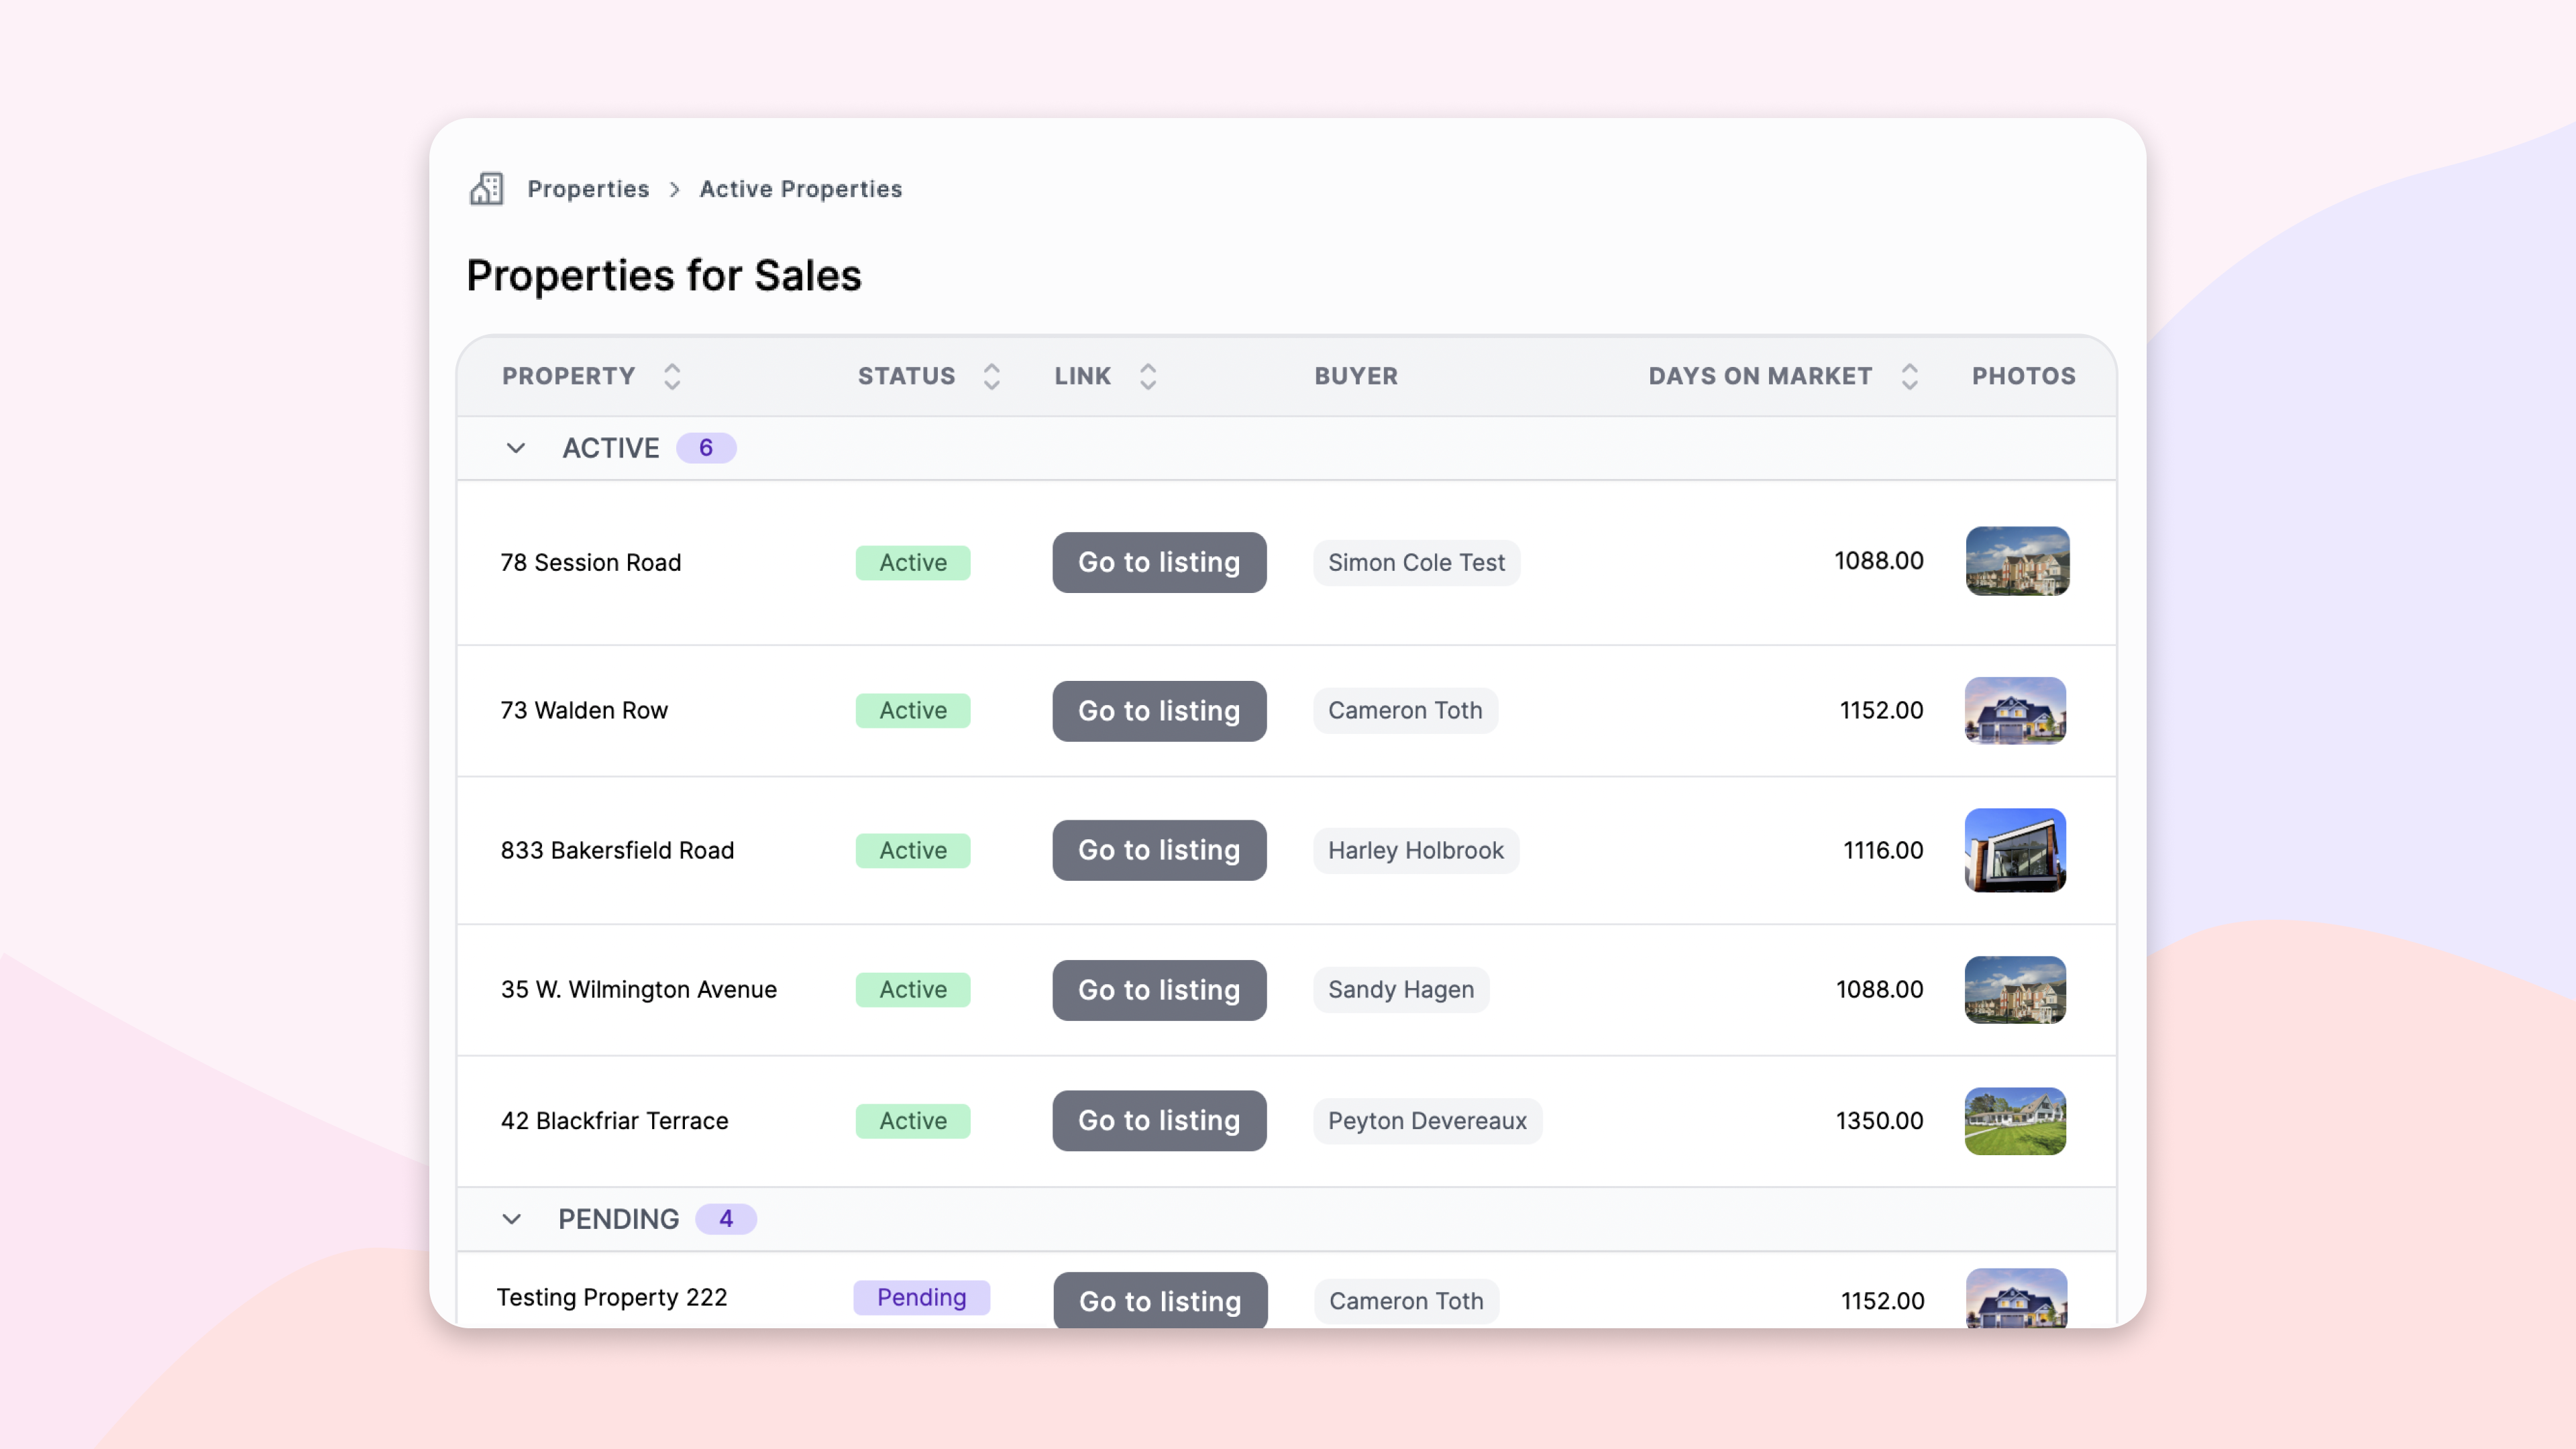Open the photo thumbnail for Testing Property 222
The height and width of the screenshot is (1449, 2576).
click(2016, 1298)
